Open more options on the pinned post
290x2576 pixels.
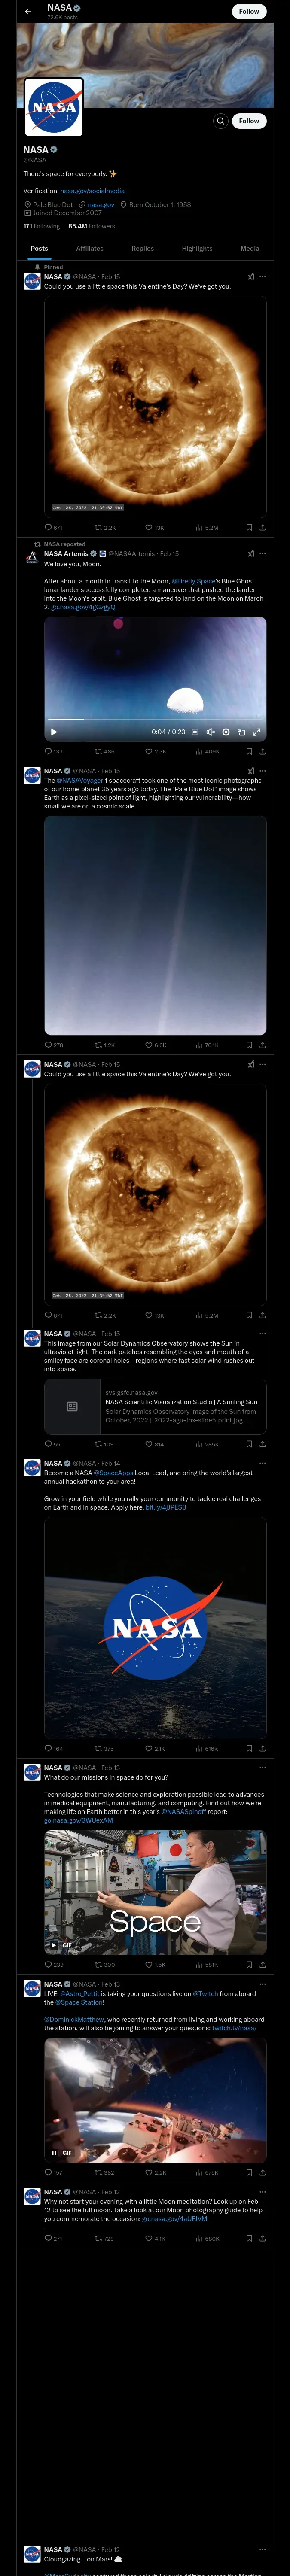tap(263, 277)
